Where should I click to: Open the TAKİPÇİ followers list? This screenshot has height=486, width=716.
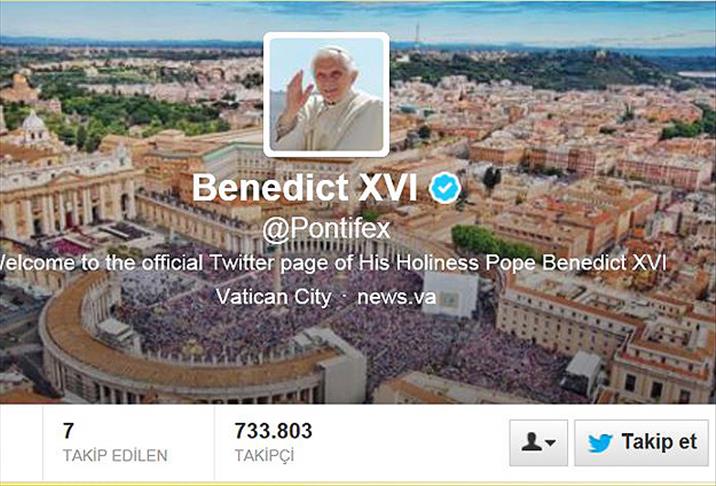(264, 456)
